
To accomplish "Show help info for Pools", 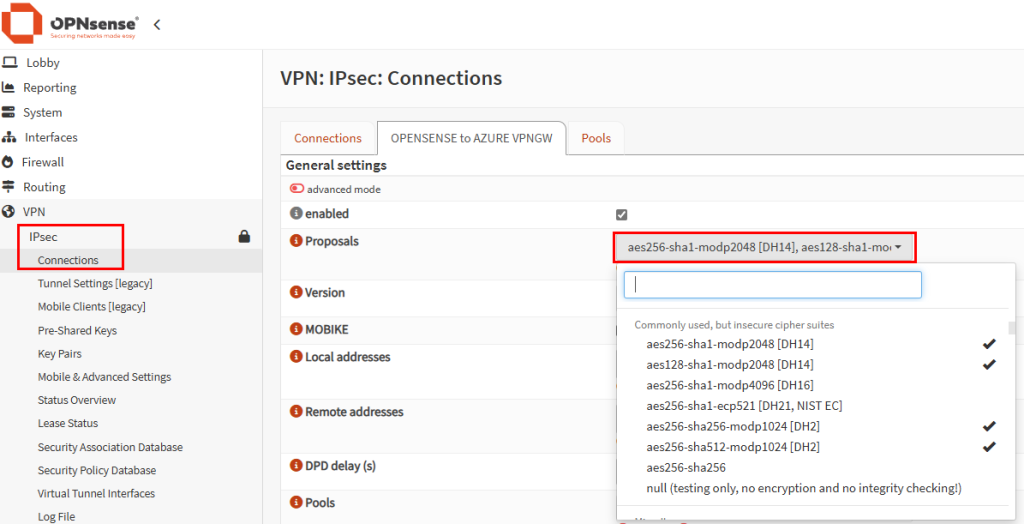I will coord(296,502).
